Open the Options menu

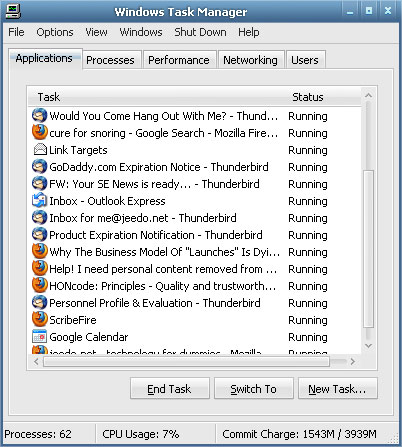(x=55, y=32)
